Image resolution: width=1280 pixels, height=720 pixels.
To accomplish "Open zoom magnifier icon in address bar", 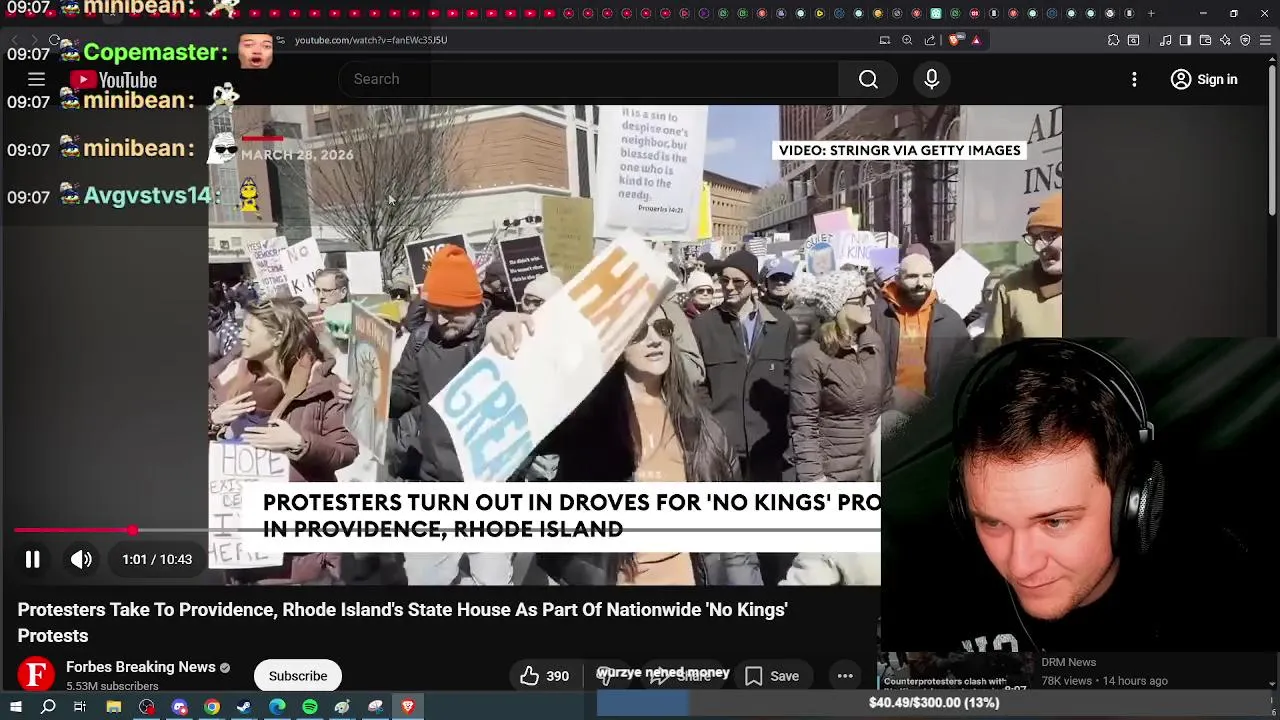I will click(x=907, y=40).
